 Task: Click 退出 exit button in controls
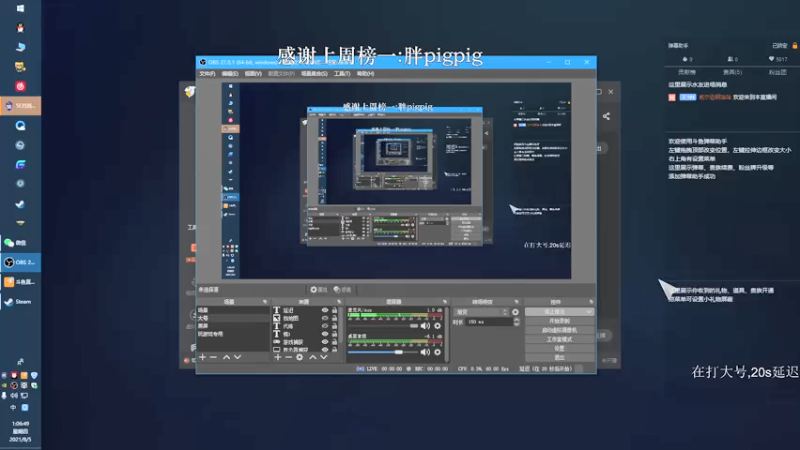point(559,357)
